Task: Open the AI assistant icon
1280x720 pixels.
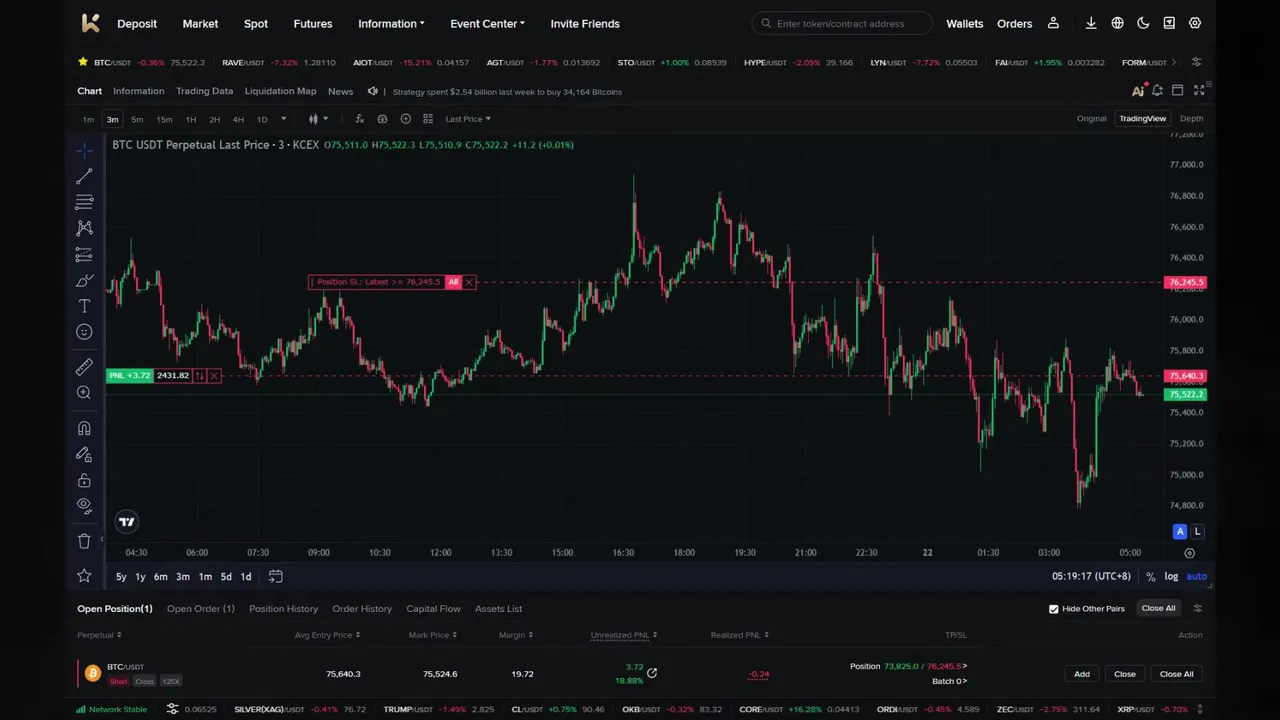Action: 1138,91
